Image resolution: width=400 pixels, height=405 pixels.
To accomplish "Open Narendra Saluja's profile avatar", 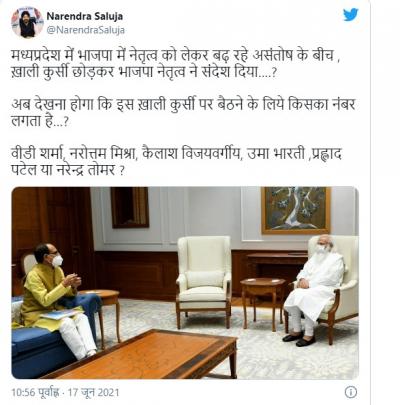I will coord(27,22).
